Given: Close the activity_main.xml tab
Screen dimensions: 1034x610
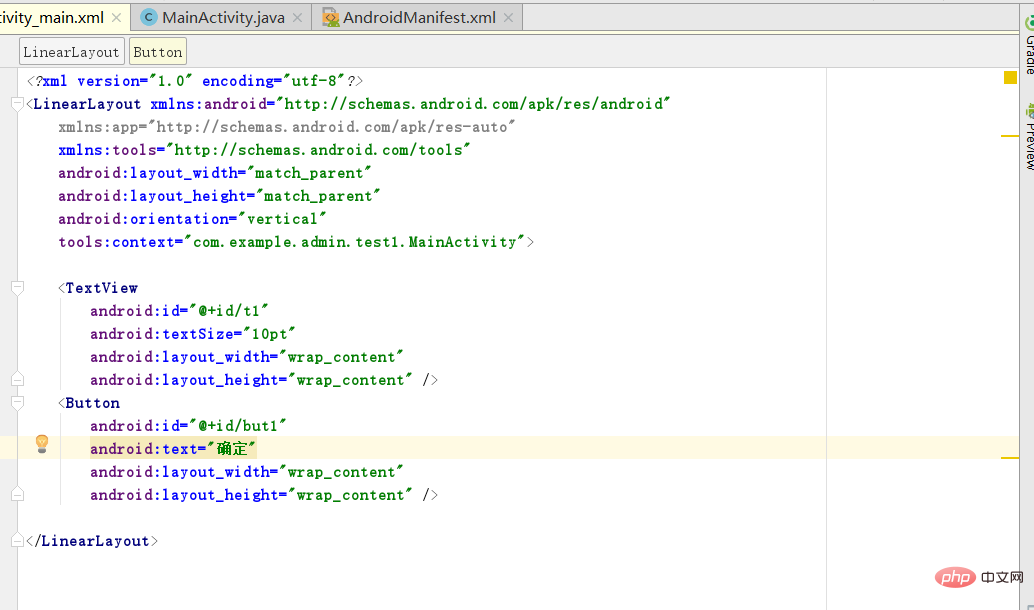Looking at the screenshot, I should pyautogui.click(x=115, y=17).
